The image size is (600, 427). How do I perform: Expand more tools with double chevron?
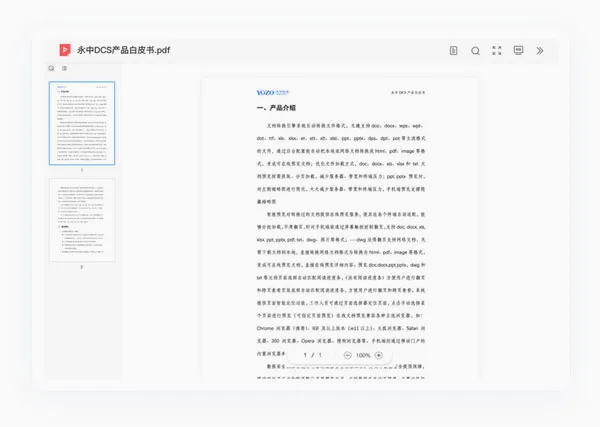(540, 51)
